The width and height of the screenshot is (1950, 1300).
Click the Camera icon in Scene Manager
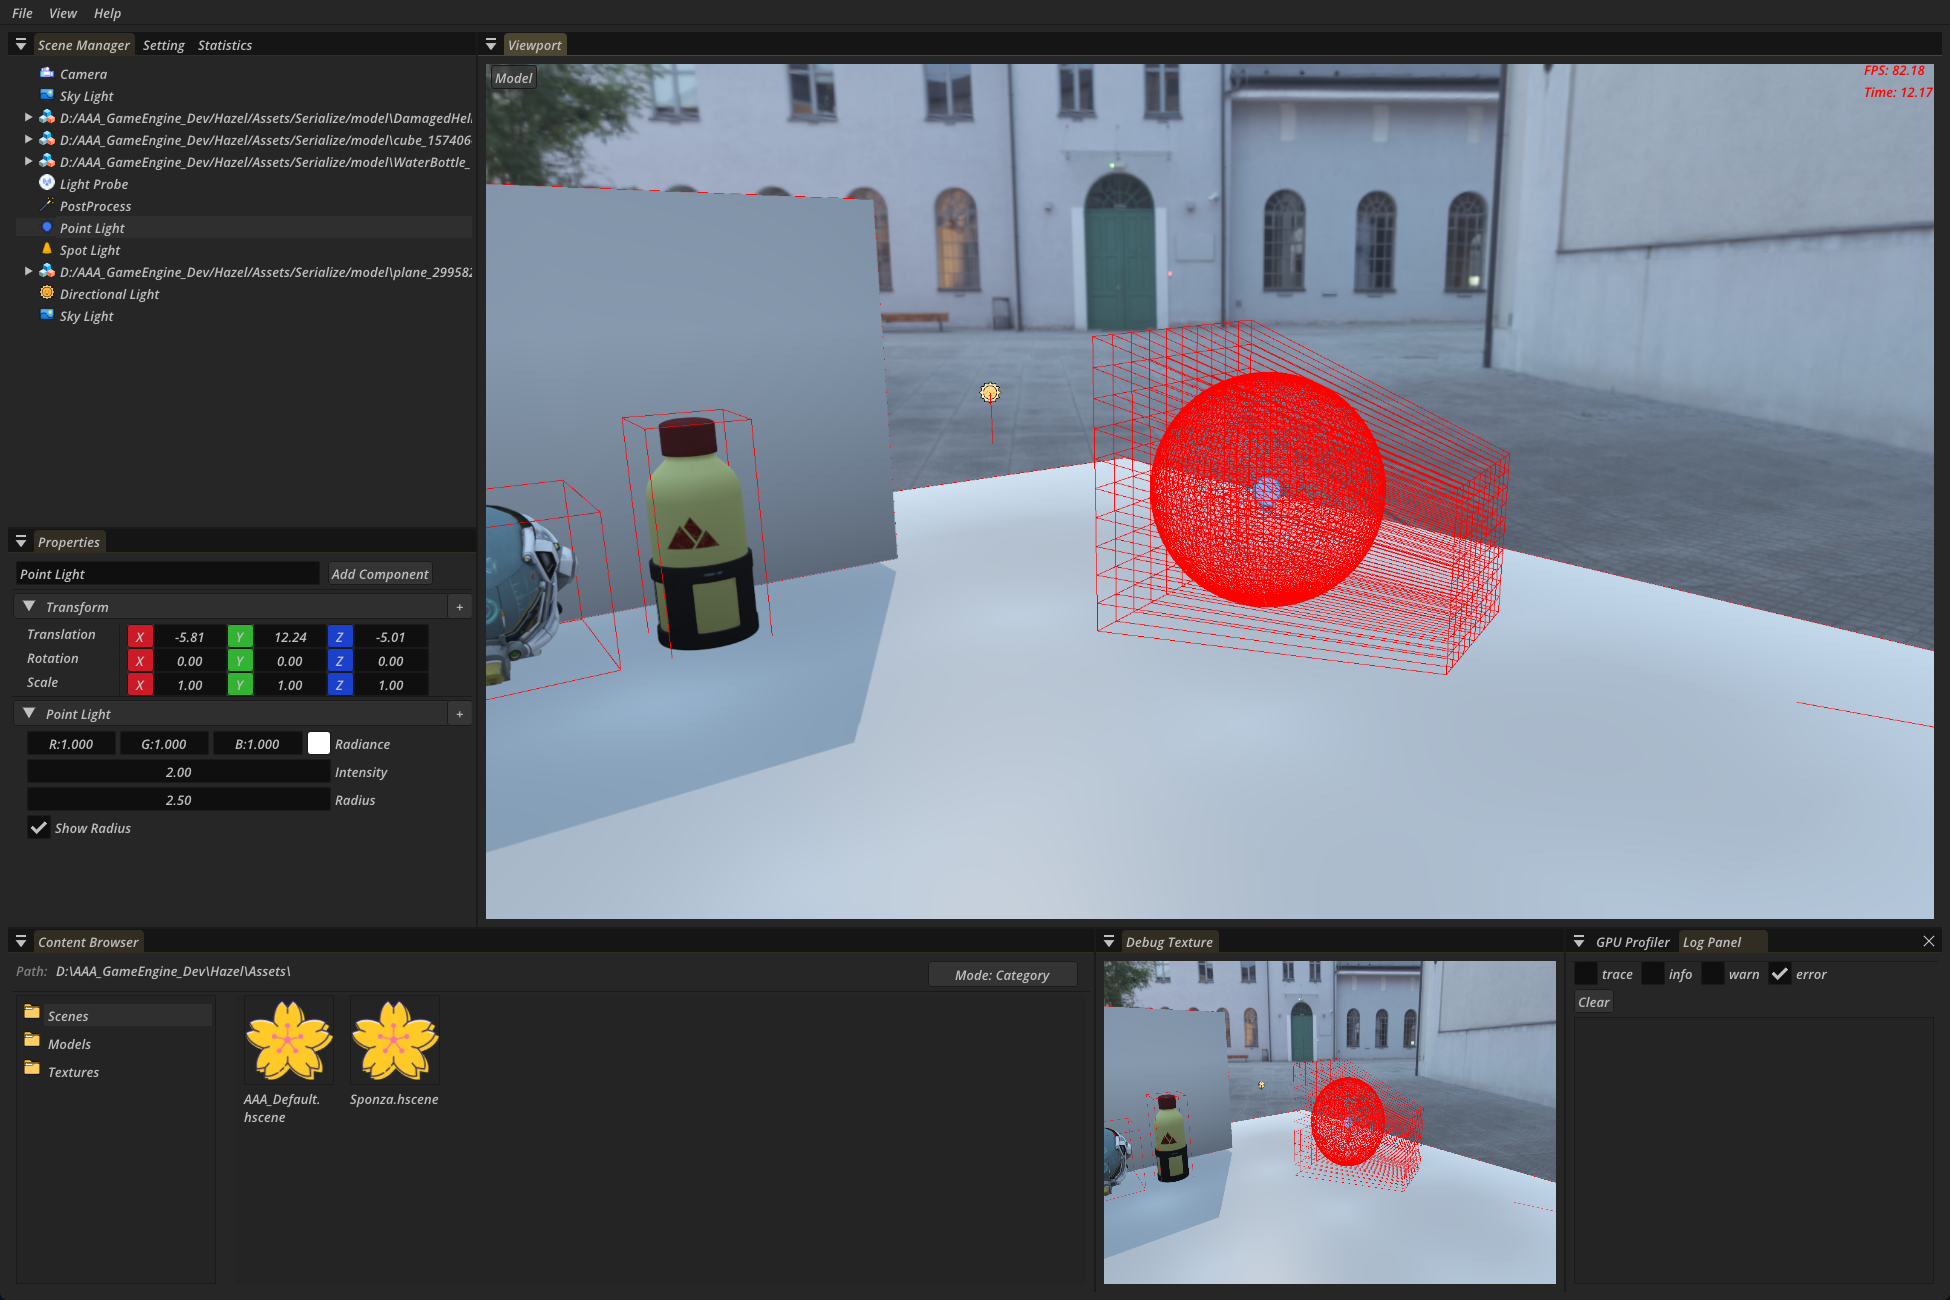46,73
